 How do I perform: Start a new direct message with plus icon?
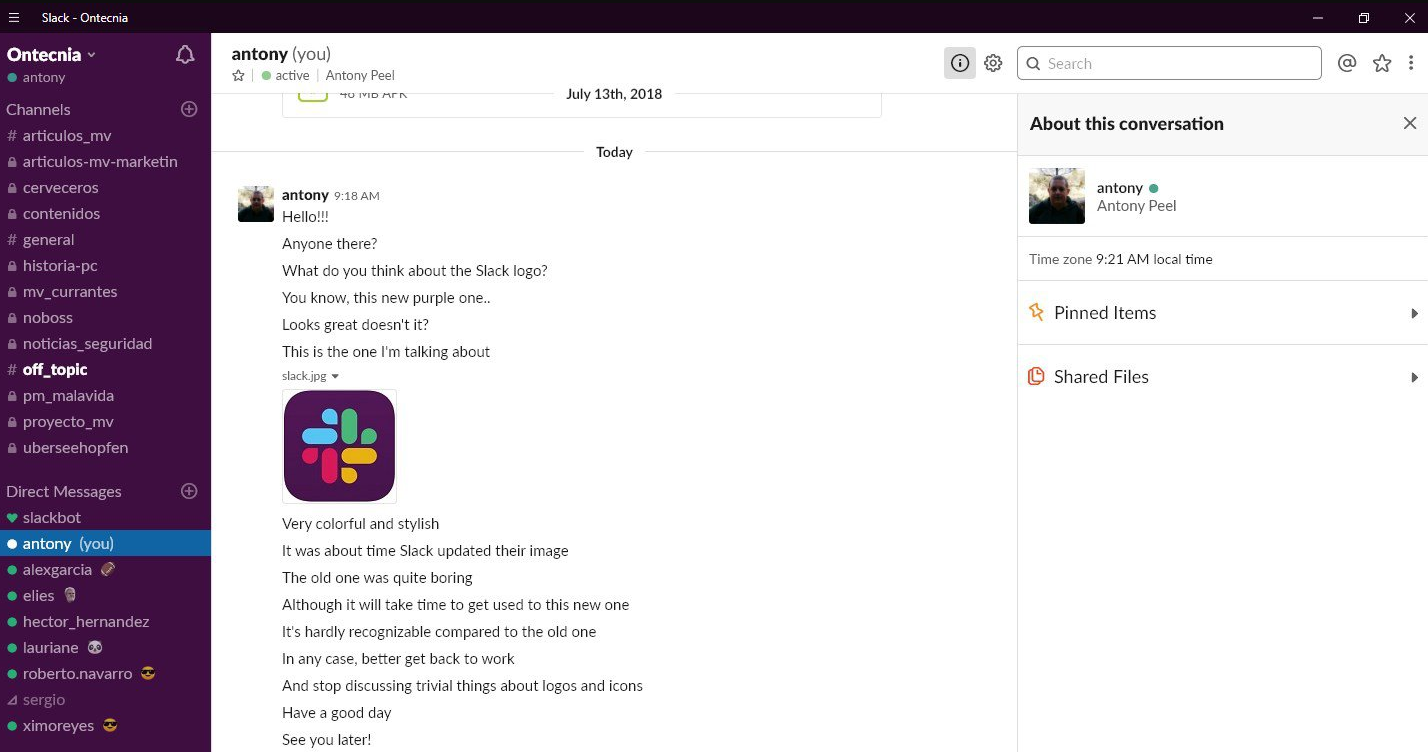[x=189, y=491]
